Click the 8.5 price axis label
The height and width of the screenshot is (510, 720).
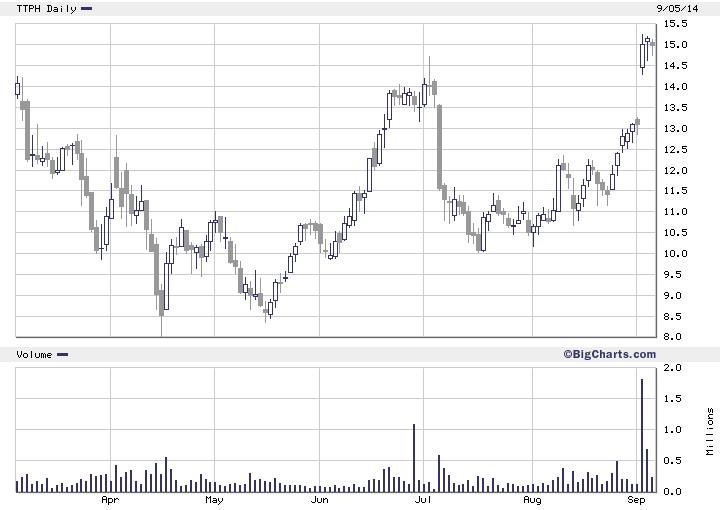click(x=675, y=317)
